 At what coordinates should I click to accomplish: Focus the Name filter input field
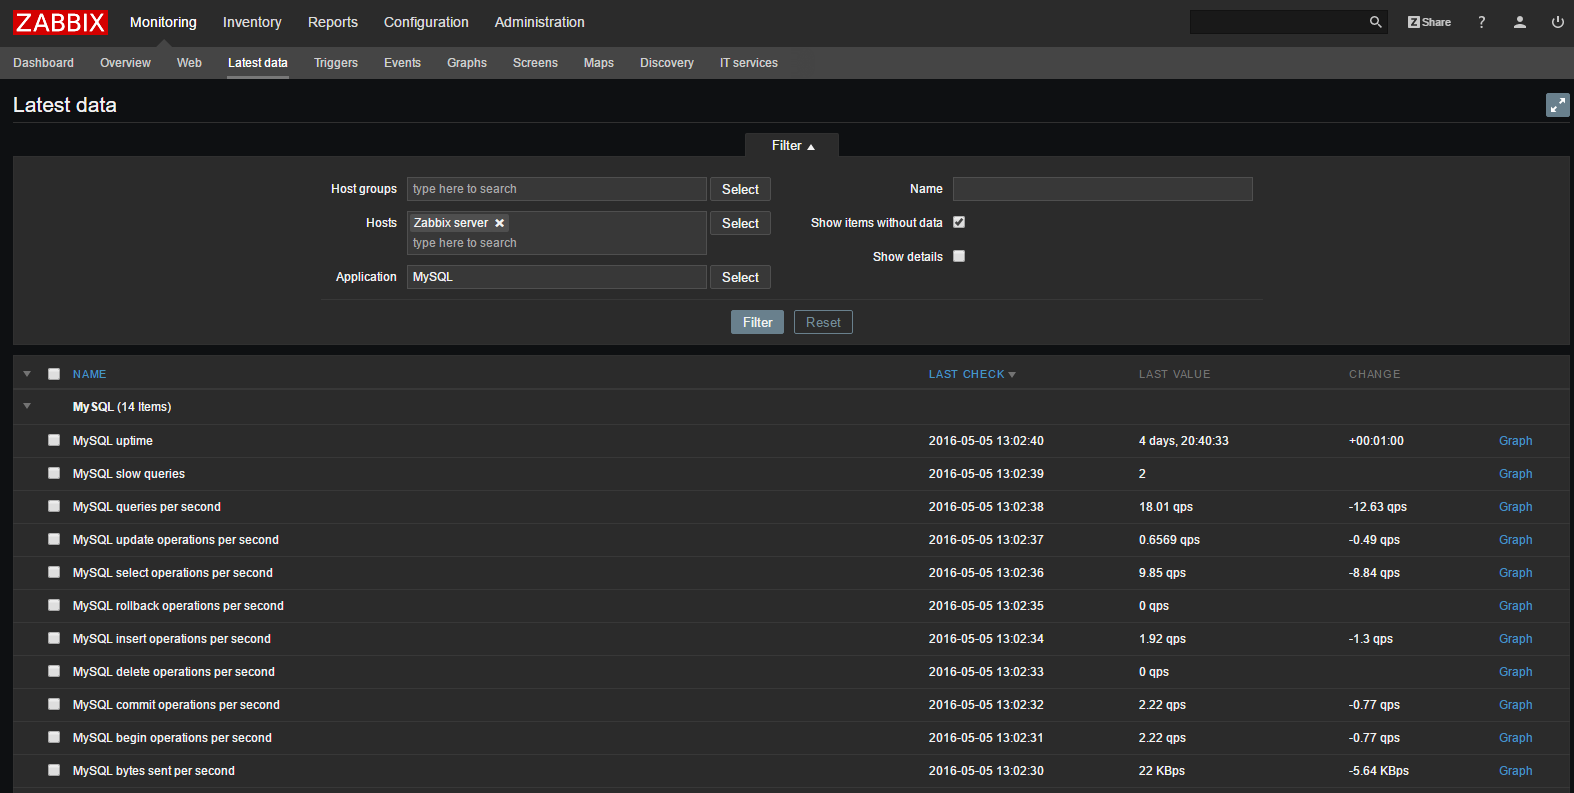[x=1103, y=189]
